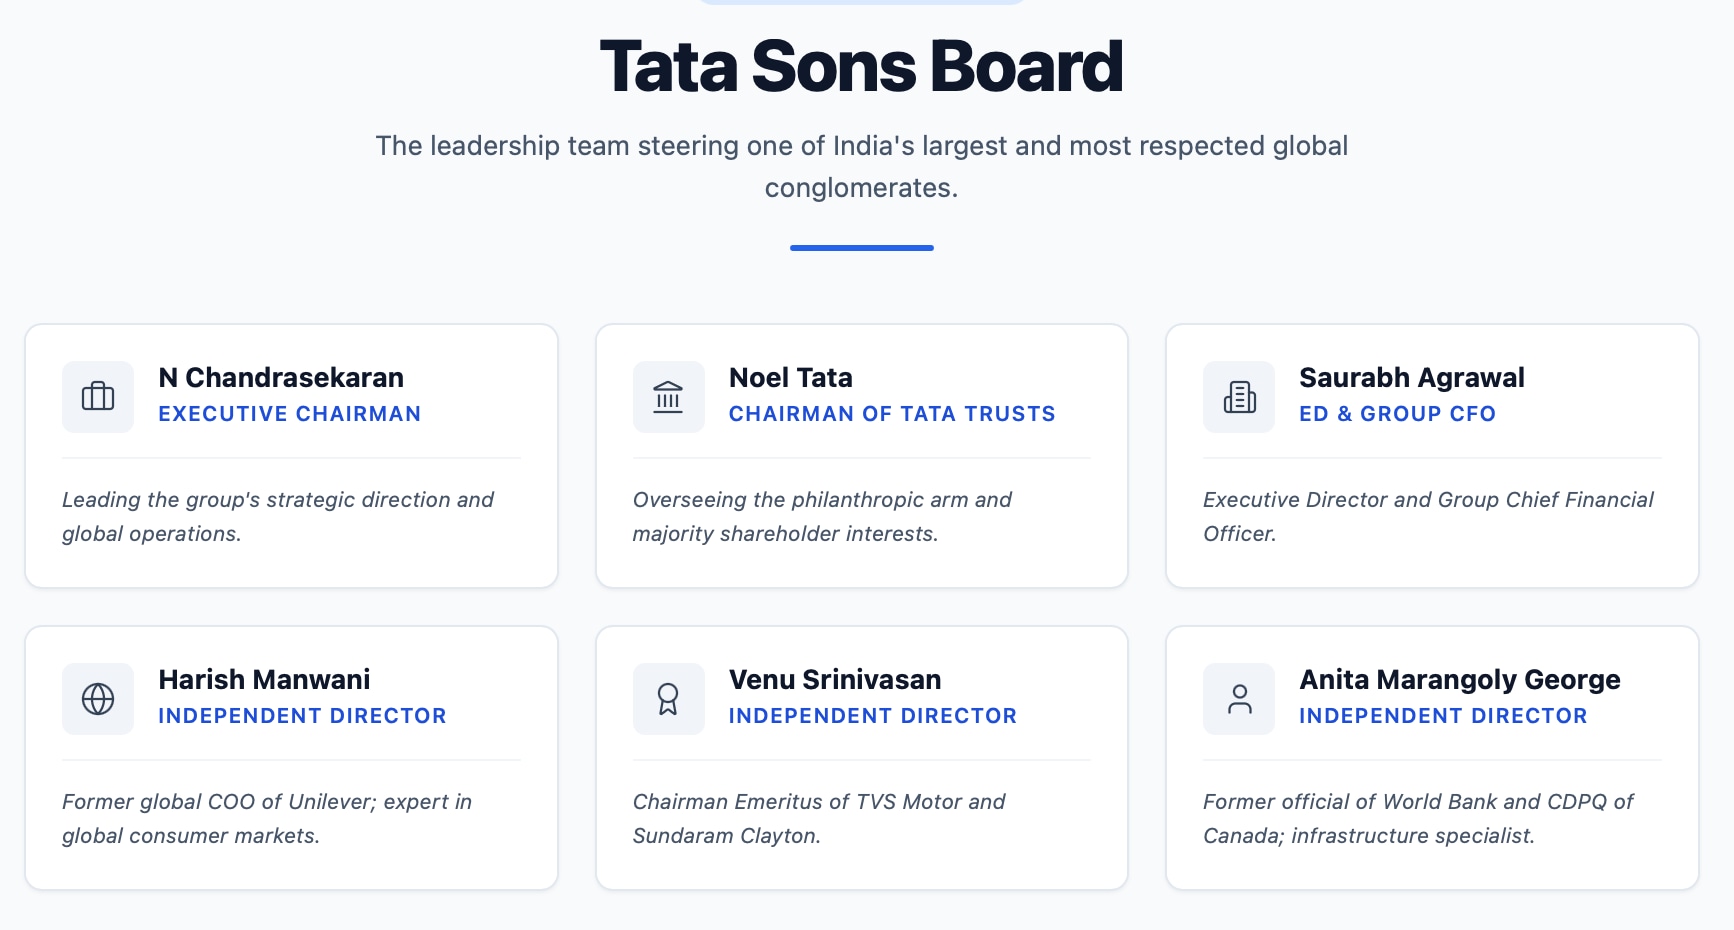Click INDEPENDENT DIRECTOR under Anita Marangoly George
1734x930 pixels.
point(1443,715)
